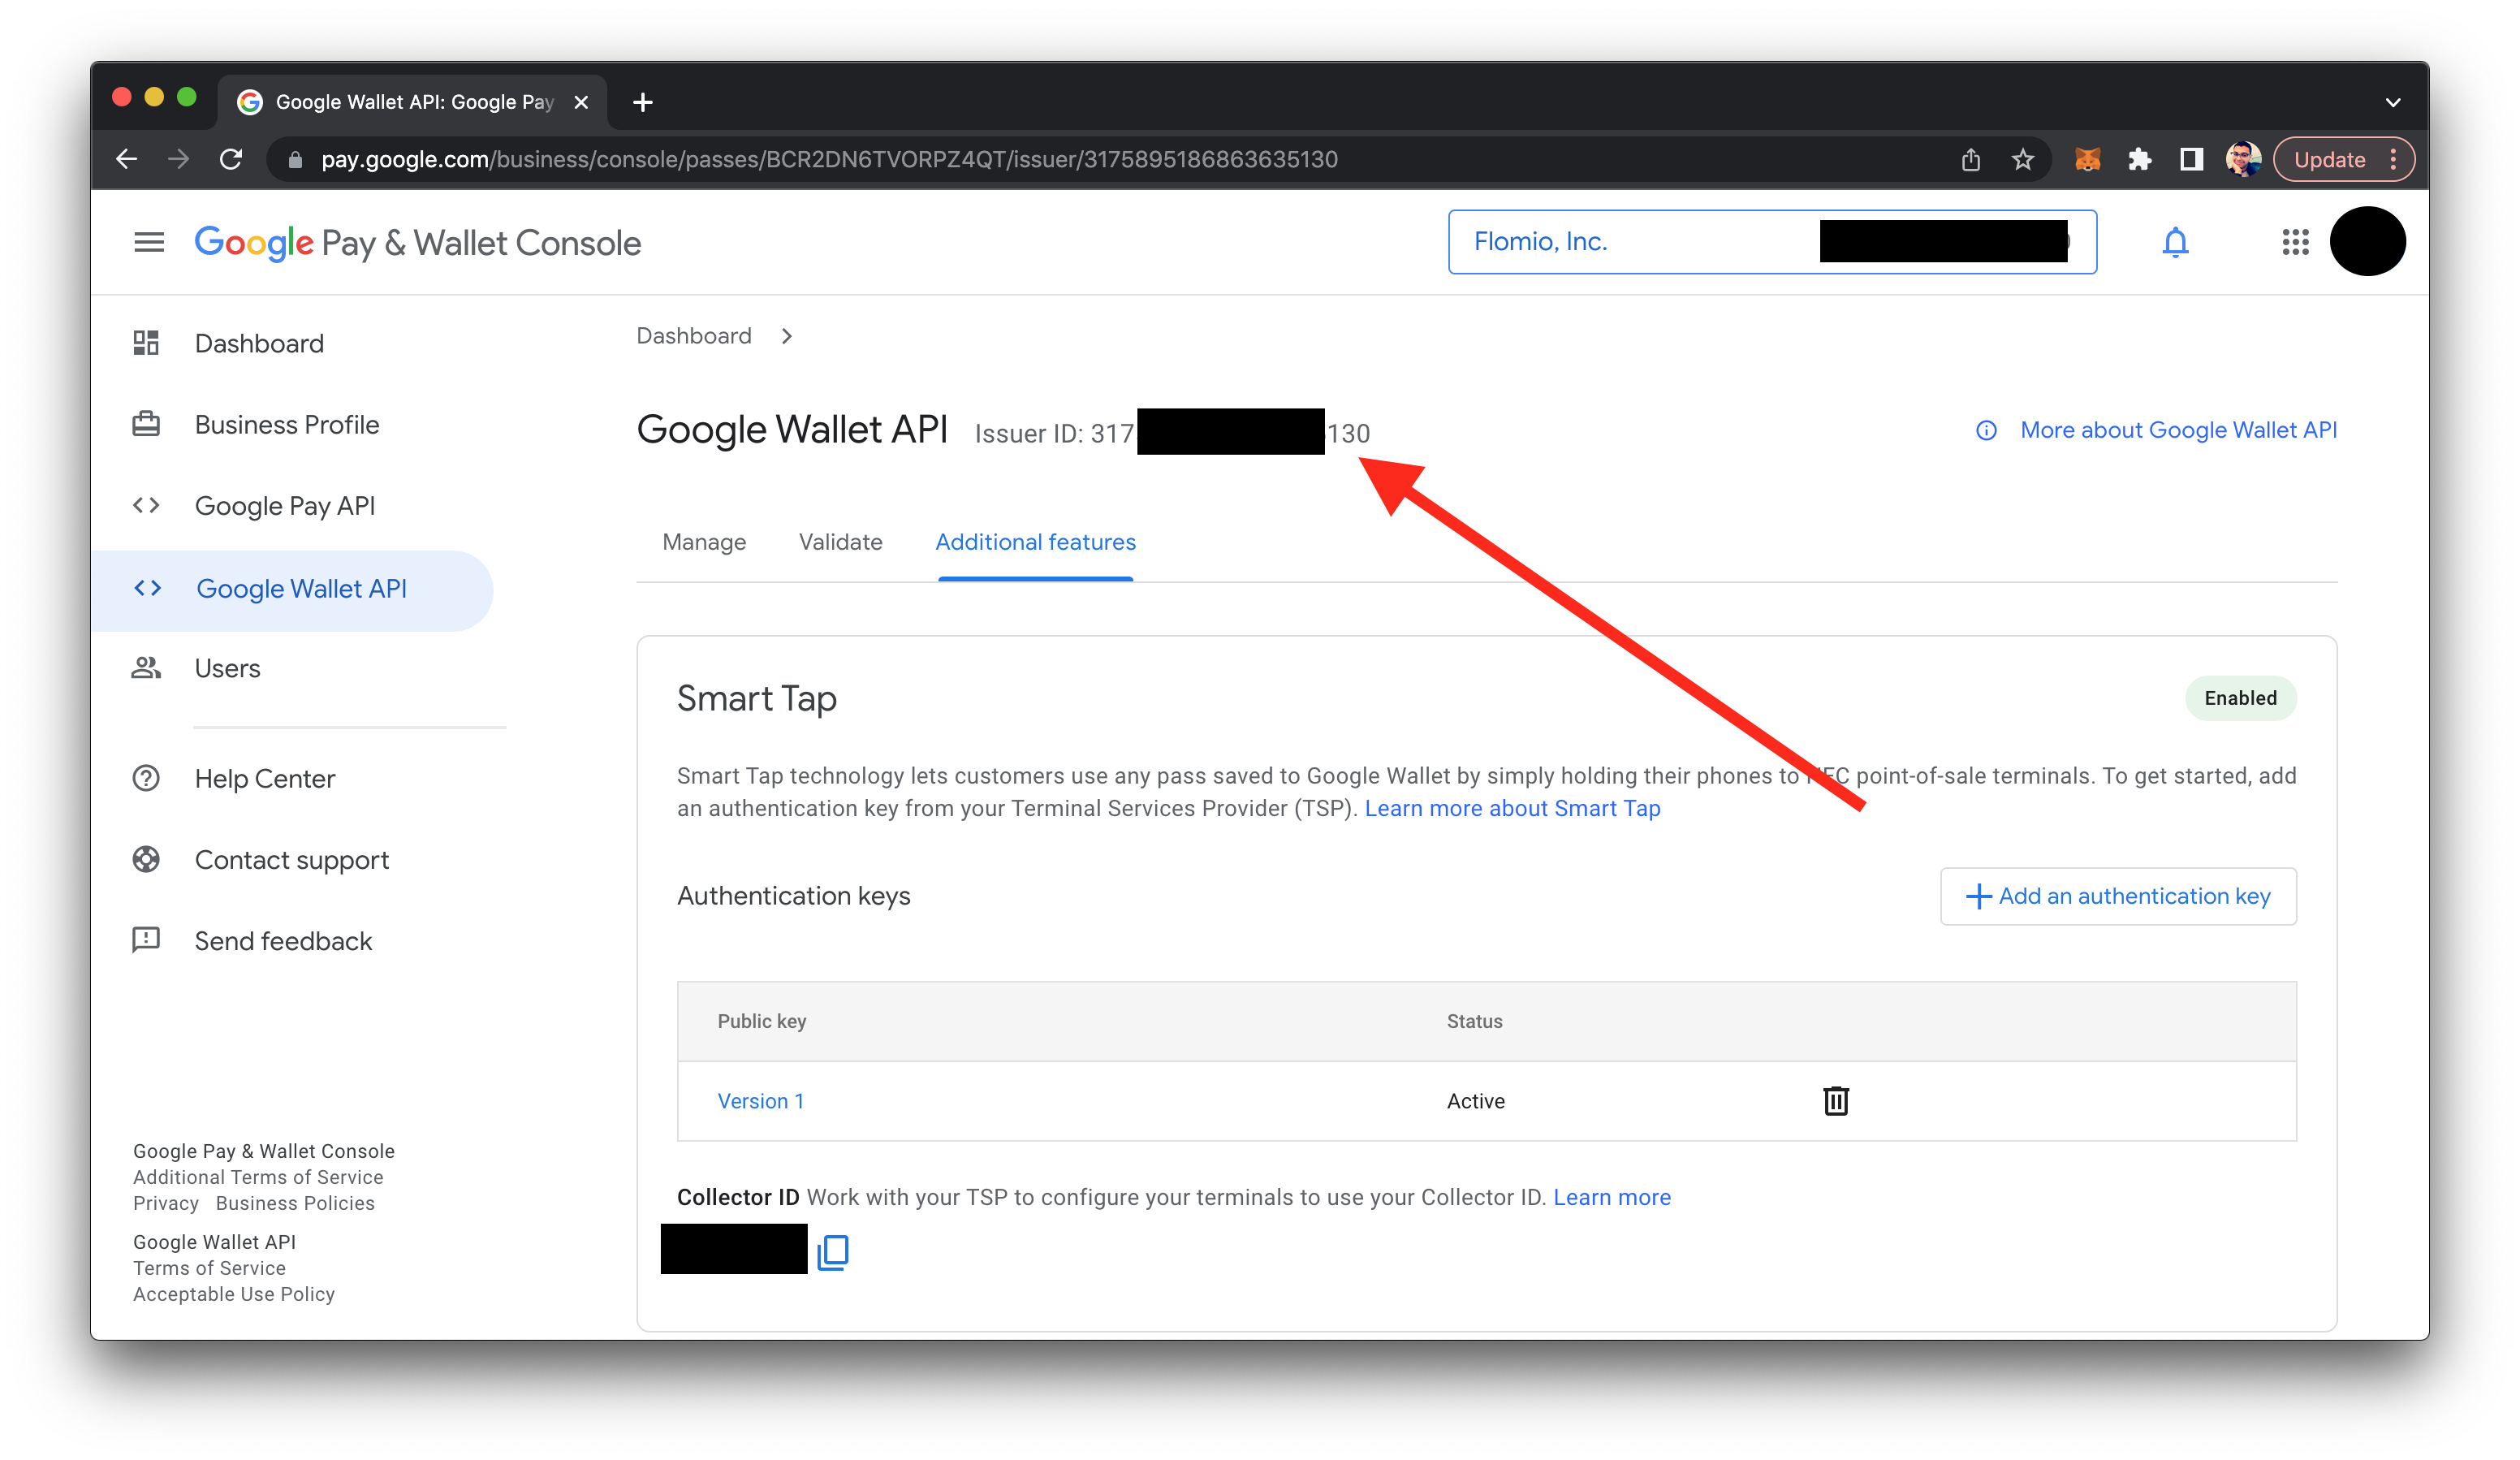Bookmark this page with star icon
This screenshot has height=1460, width=2520.
click(x=2023, y=160)
